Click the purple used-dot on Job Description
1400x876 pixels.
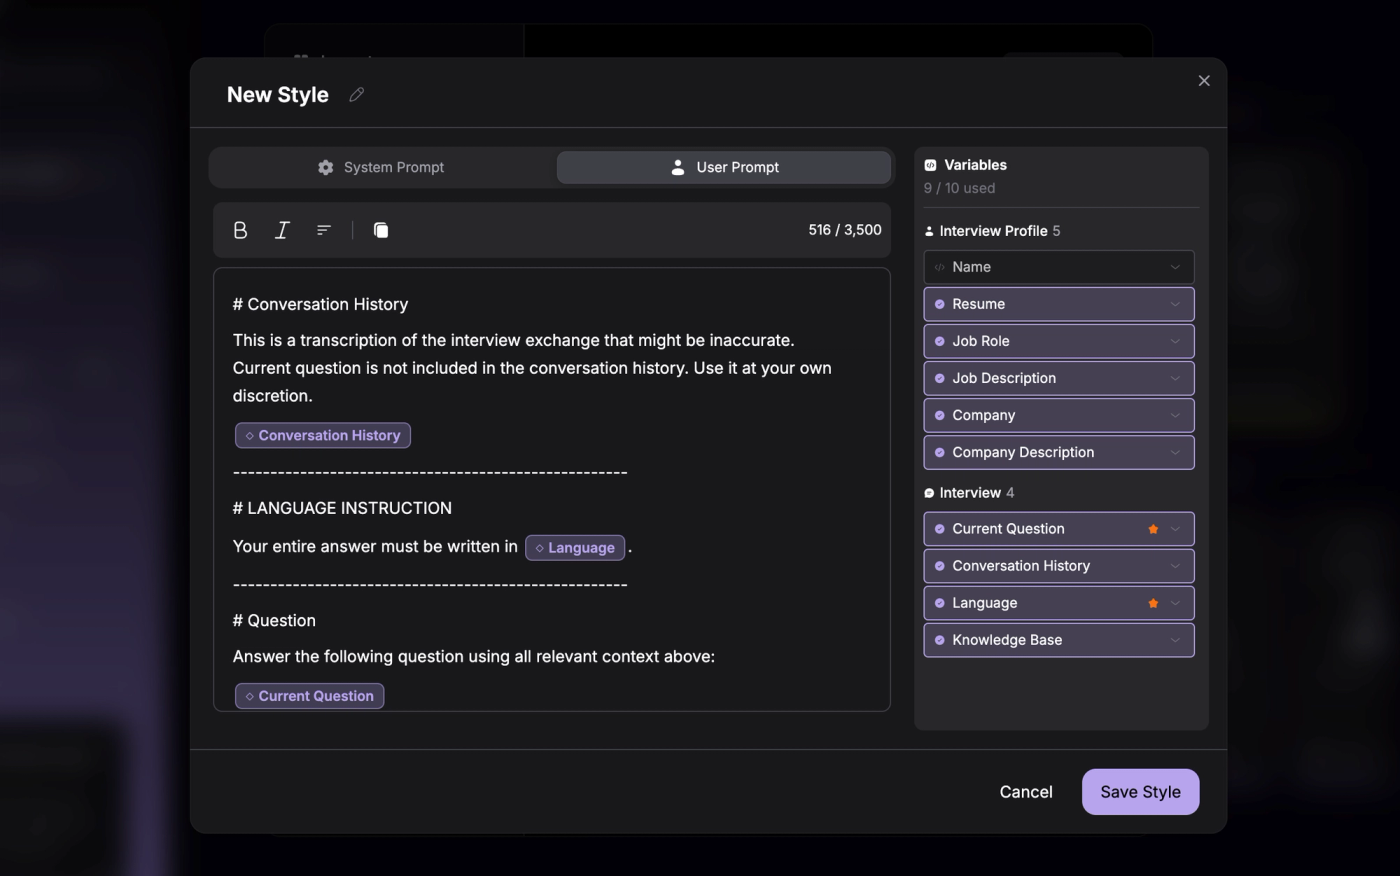(x=939, y=378)
